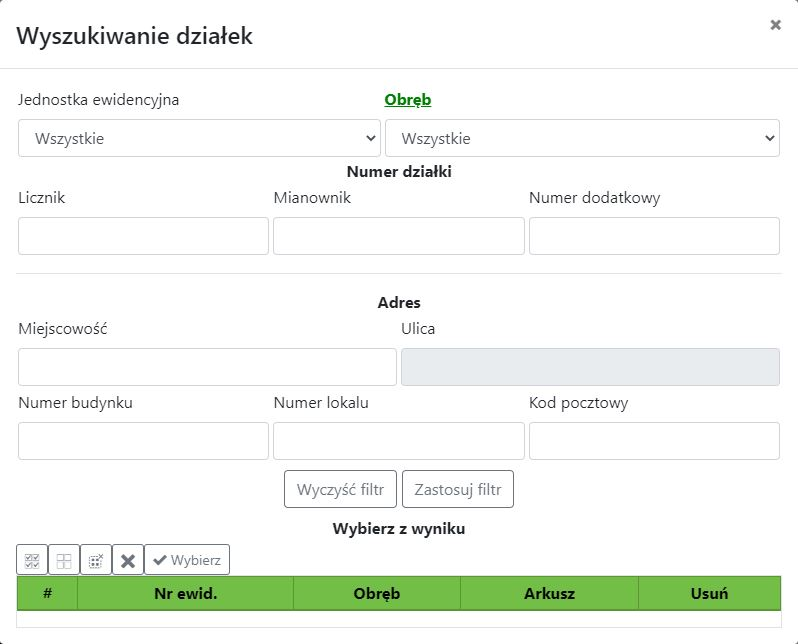The height and width of the screenshot is (644, 798).
Task: Expand the Obręb dropdown list
Action: [581, 138]
